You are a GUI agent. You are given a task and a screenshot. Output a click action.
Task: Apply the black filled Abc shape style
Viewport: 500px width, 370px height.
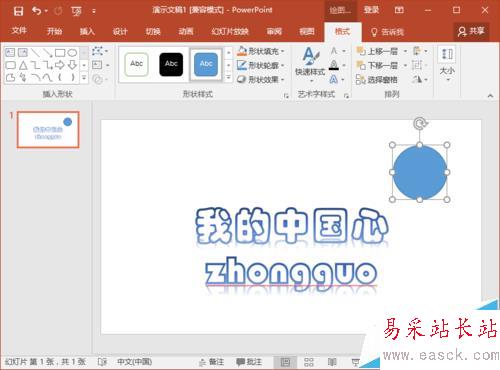click(171, 64)
